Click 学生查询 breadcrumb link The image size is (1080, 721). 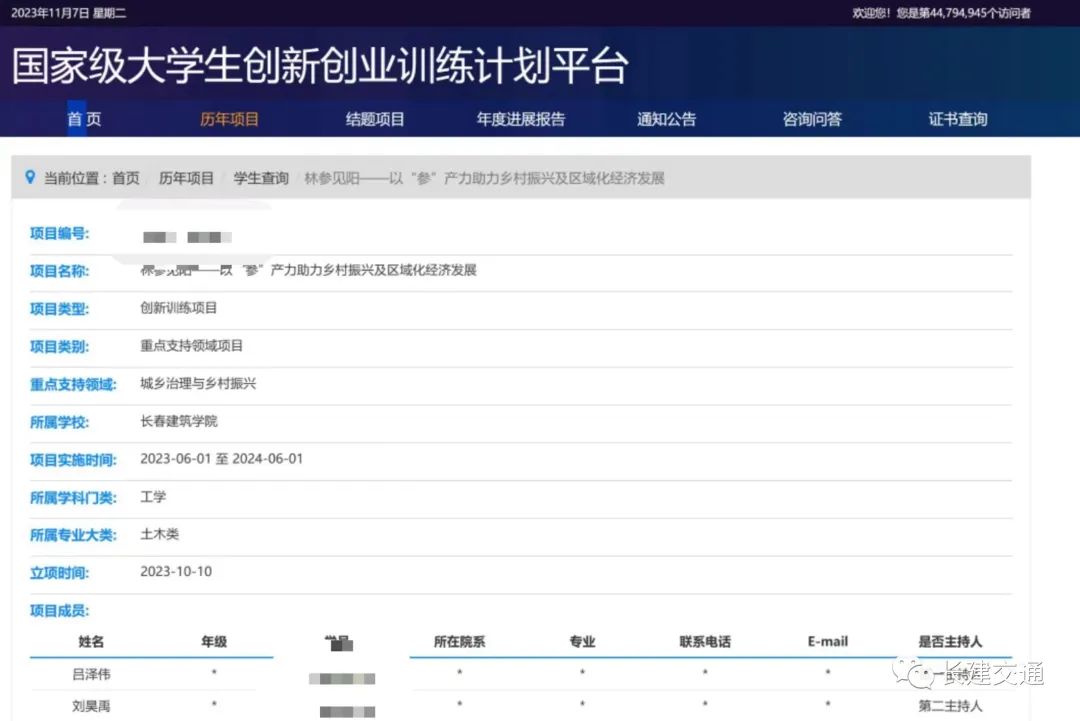pos(261,178)
